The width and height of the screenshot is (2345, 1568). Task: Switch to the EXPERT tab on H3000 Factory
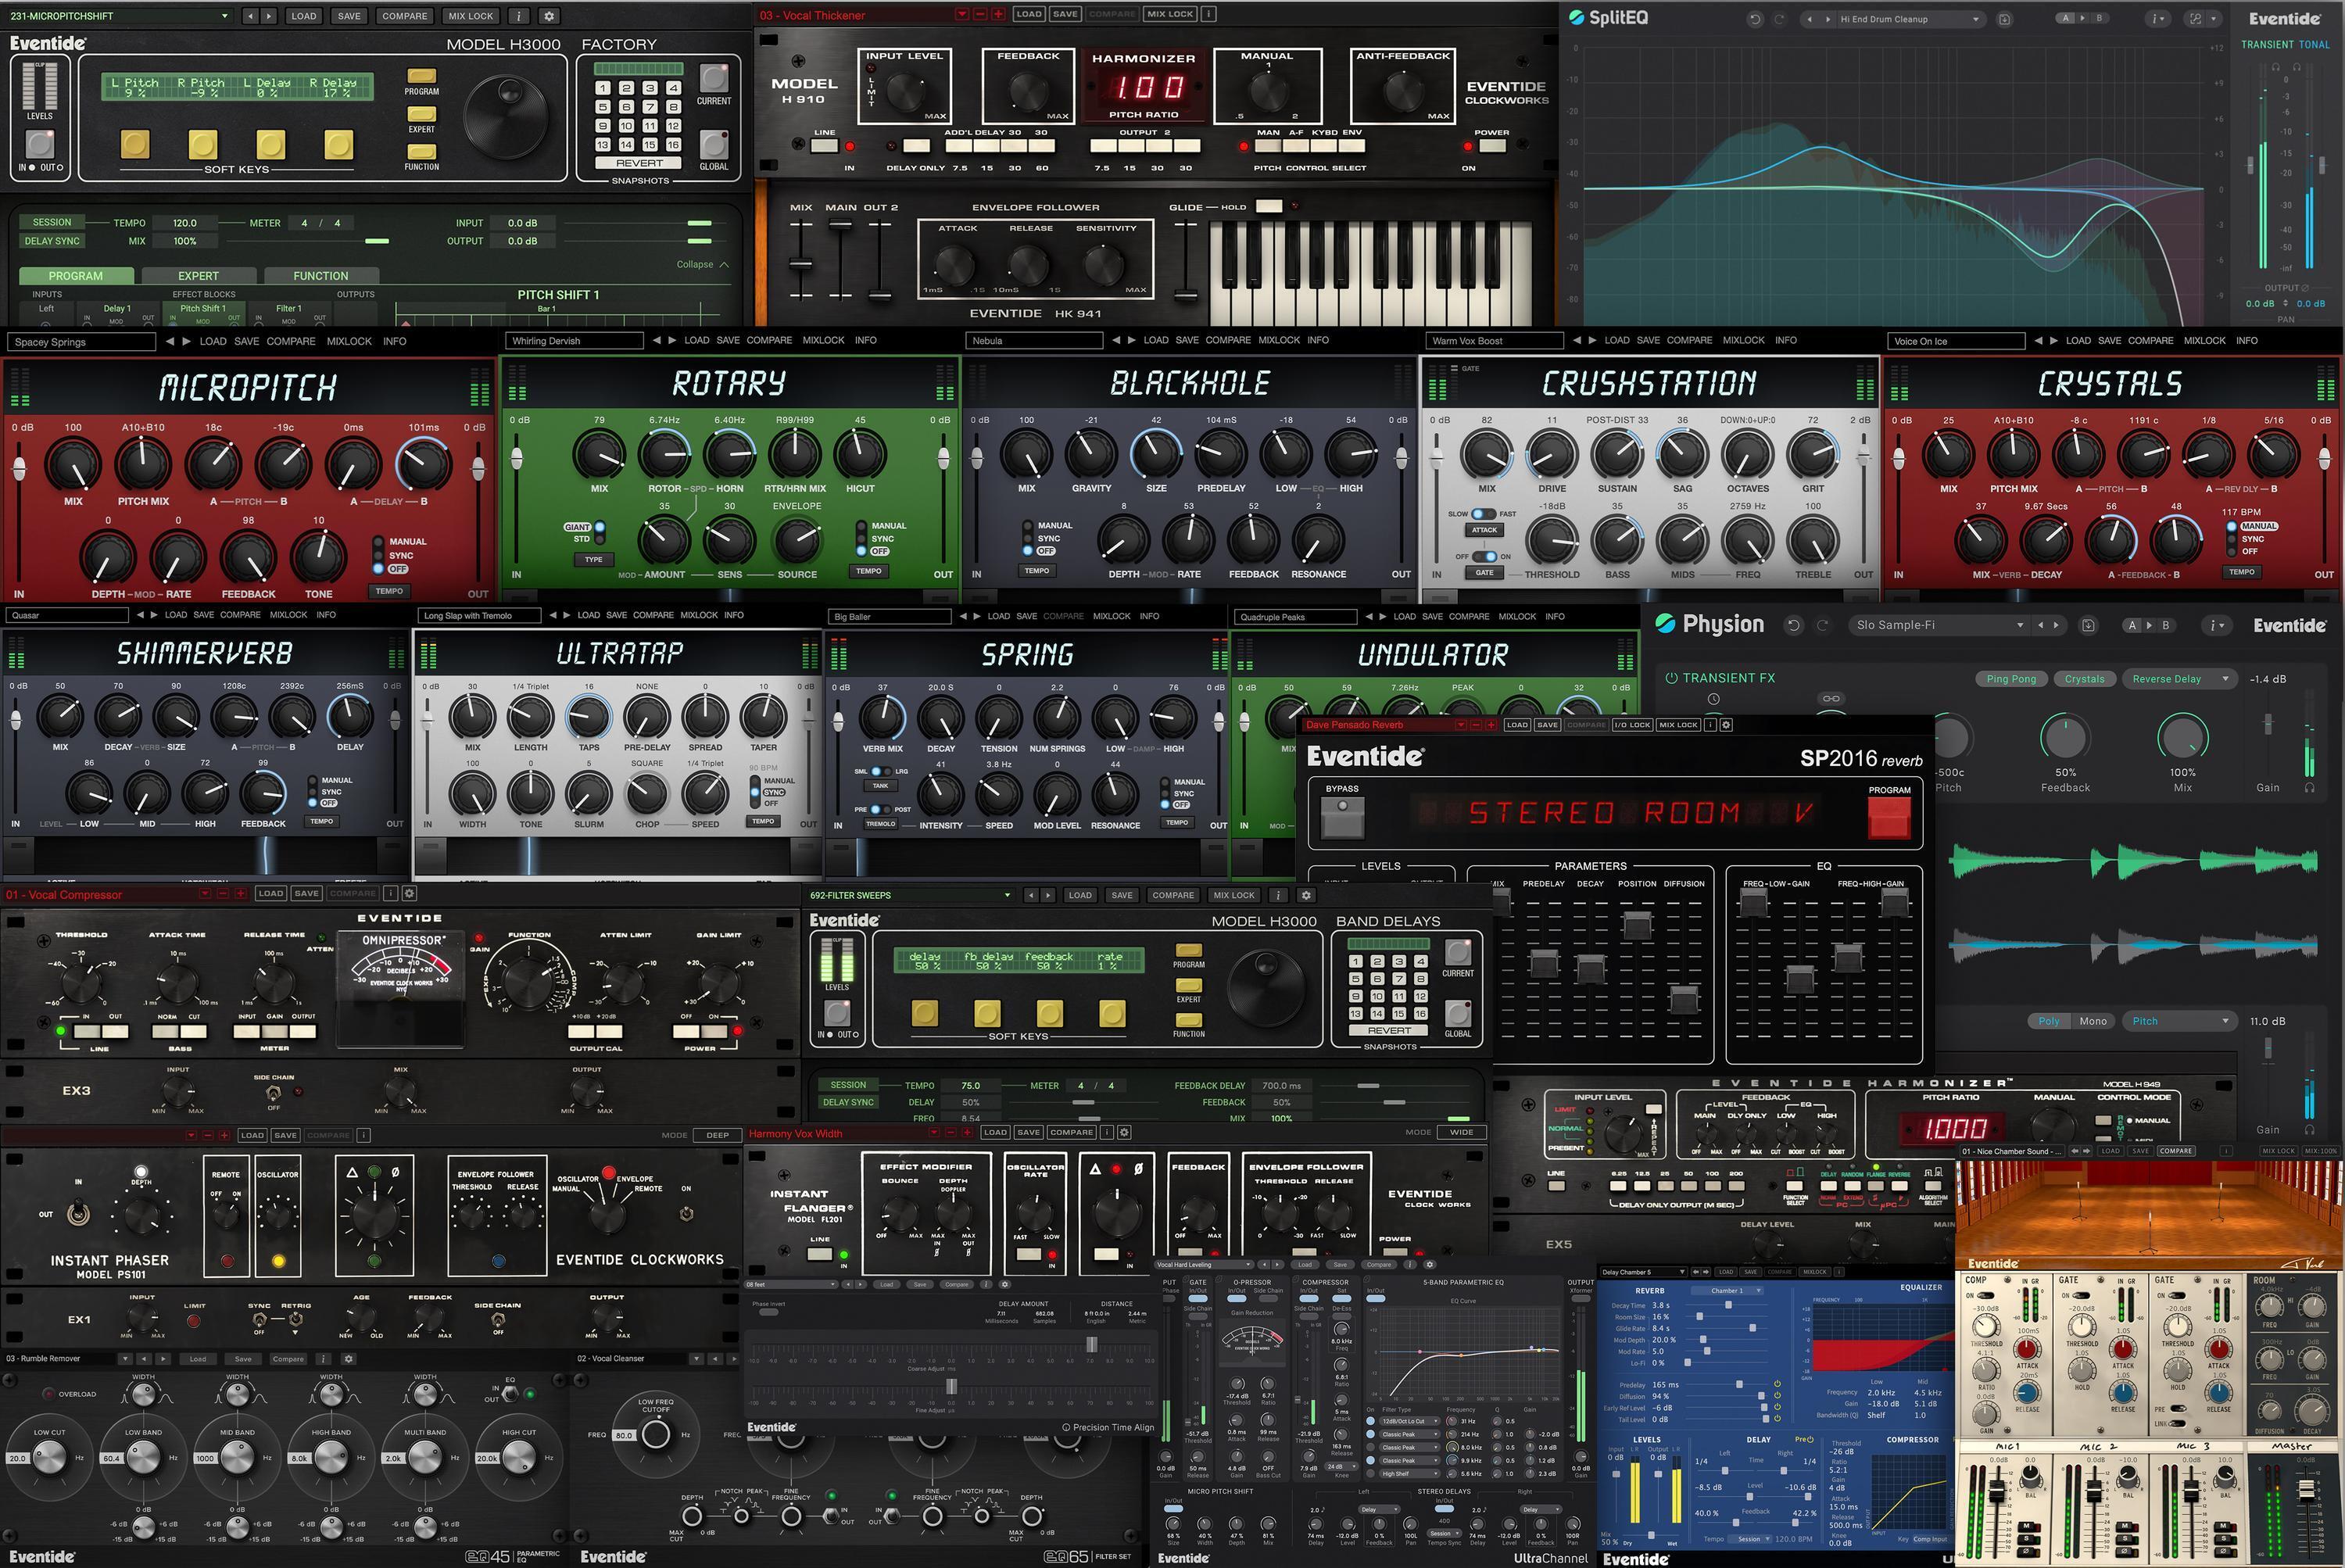coord(198,275)
